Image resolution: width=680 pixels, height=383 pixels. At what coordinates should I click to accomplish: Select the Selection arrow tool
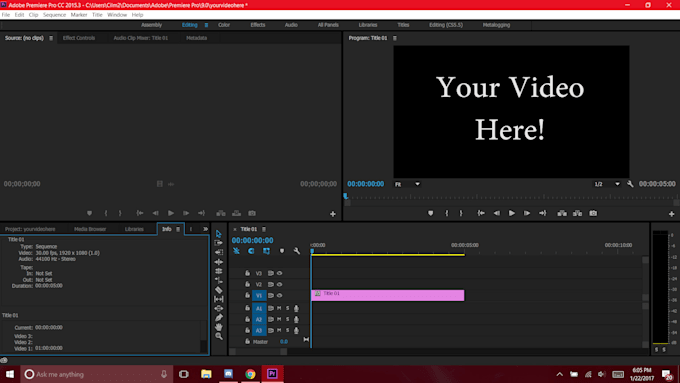point(219,234)
